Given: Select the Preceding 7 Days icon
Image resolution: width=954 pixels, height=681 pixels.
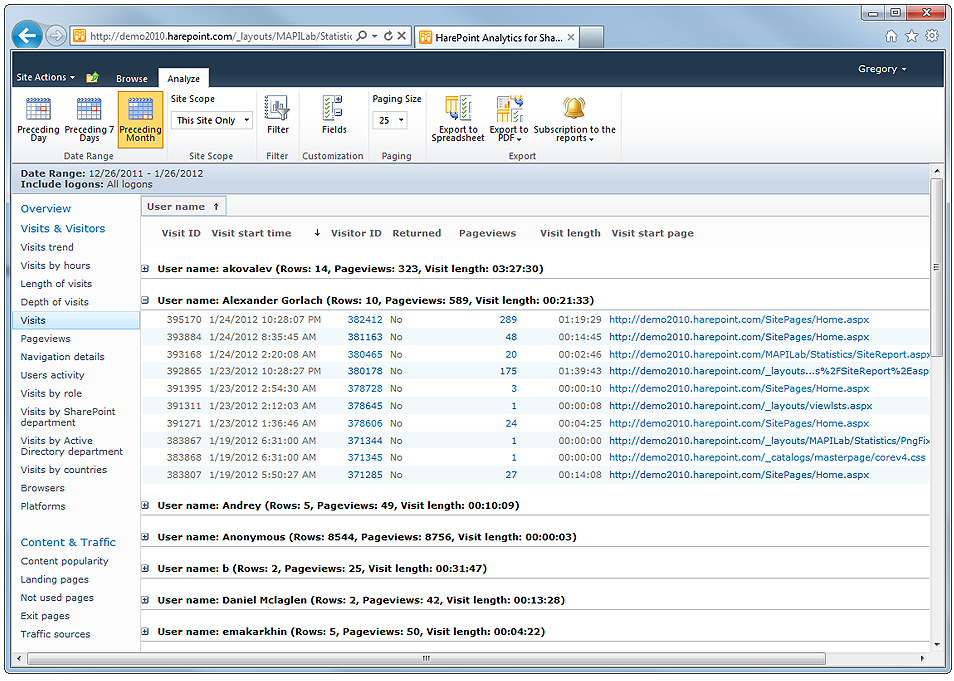Looking at the screenshot, I should (89, 119).
